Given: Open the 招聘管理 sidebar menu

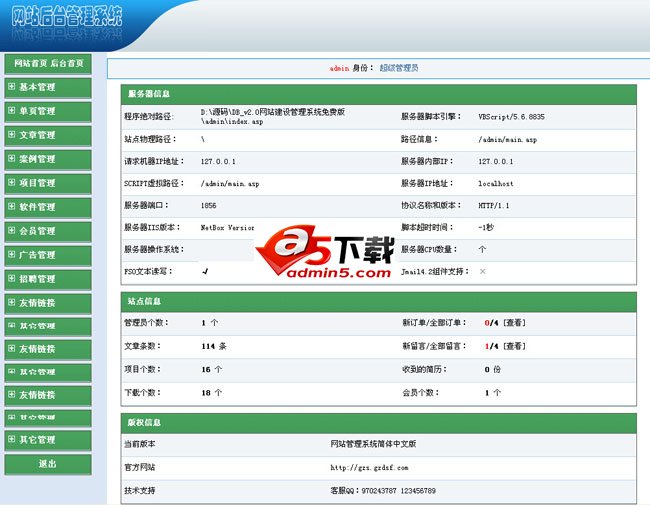Looking at the screenshot, I should [48, 279].
